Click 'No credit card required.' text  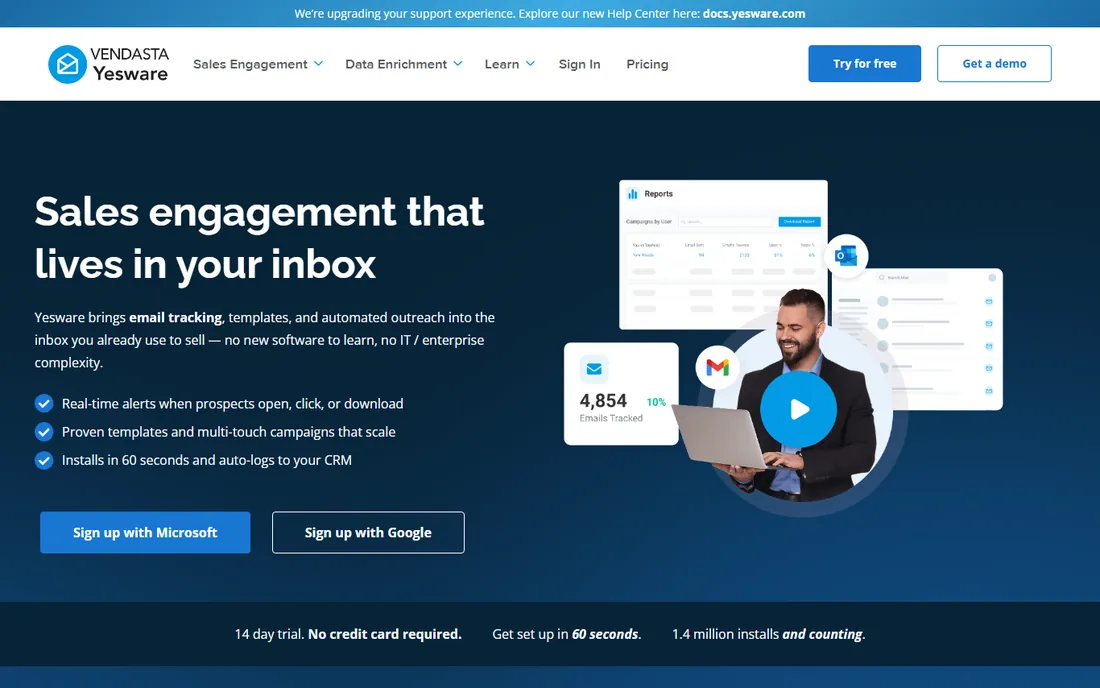pos(384,634)
